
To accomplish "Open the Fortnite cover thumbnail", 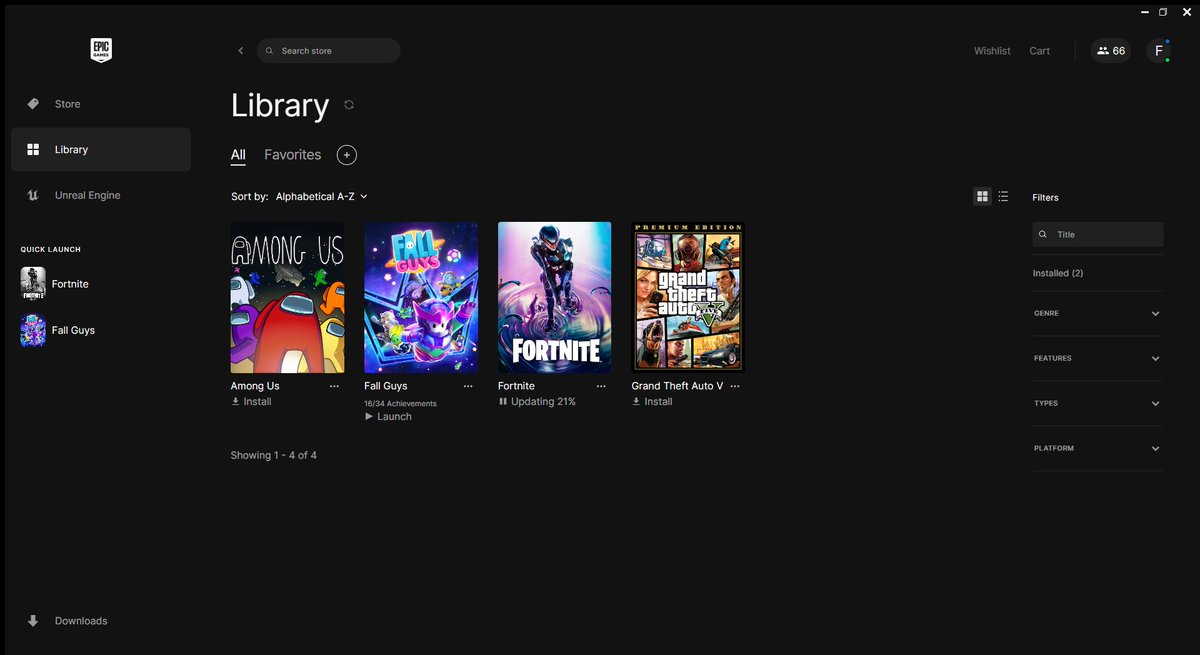I will pyautogui.click(x=555, y=297).
